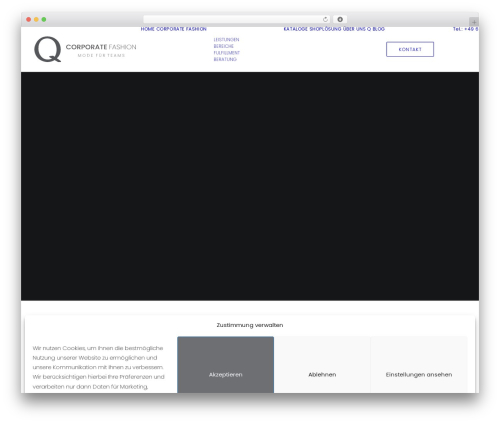The width and height of the screenshot is (500, 423).
Task: Open Fulfillment submenu link
Action: click(x=227, y=53)
